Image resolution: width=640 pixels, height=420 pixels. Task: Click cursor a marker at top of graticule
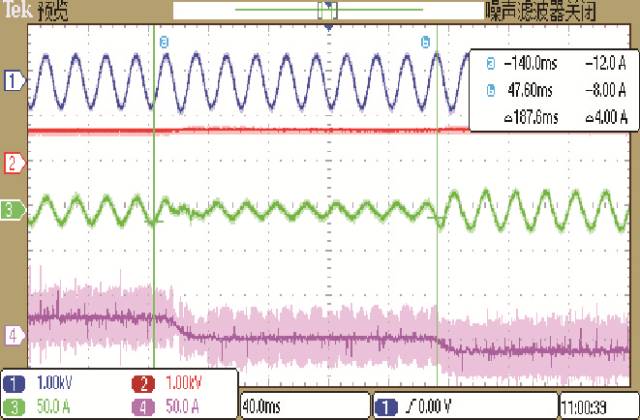pyautogui.click(x=165, y=41)
